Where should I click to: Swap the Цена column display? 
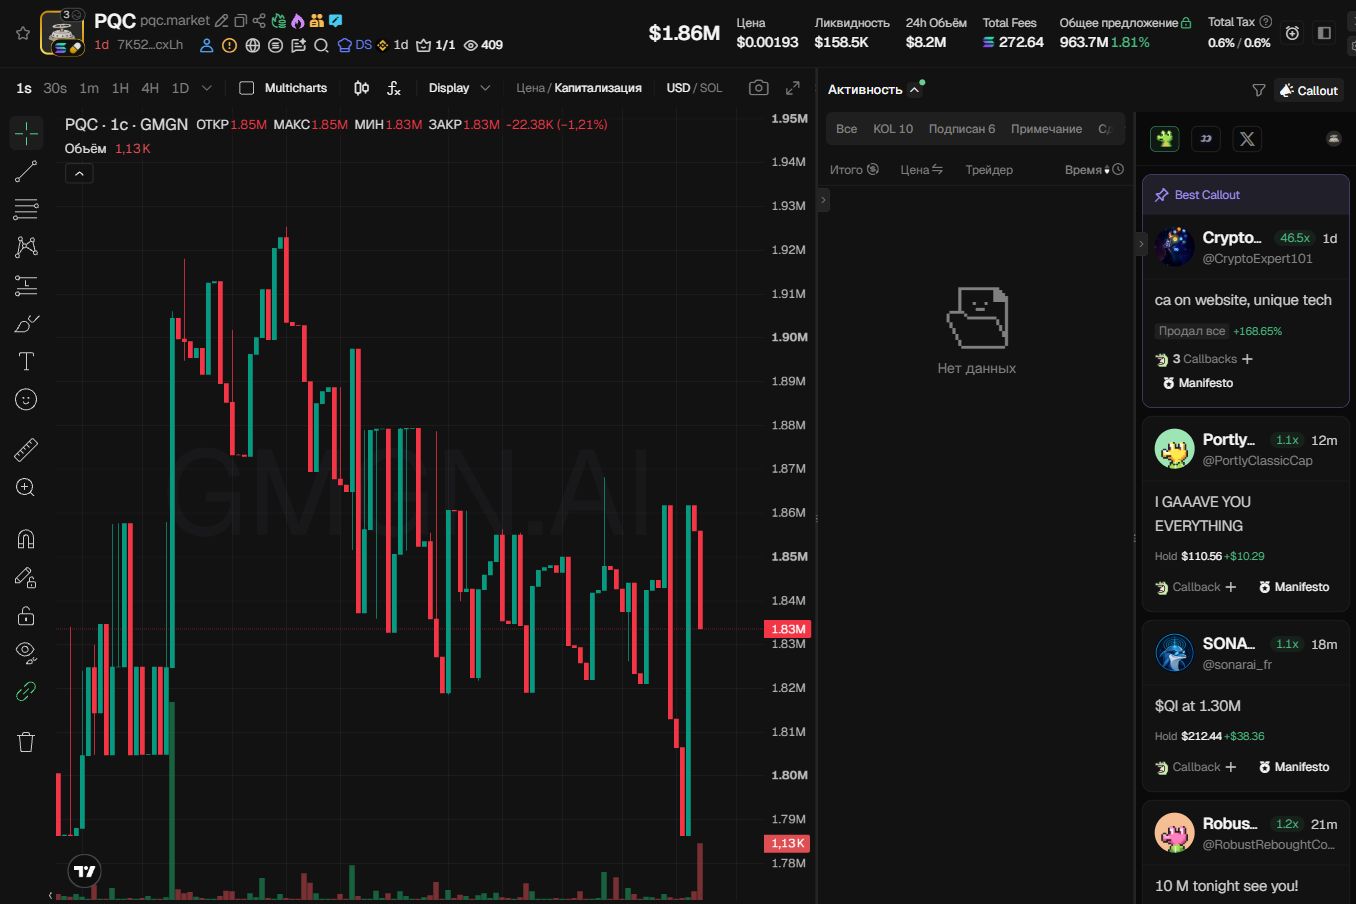coord(937,170)
